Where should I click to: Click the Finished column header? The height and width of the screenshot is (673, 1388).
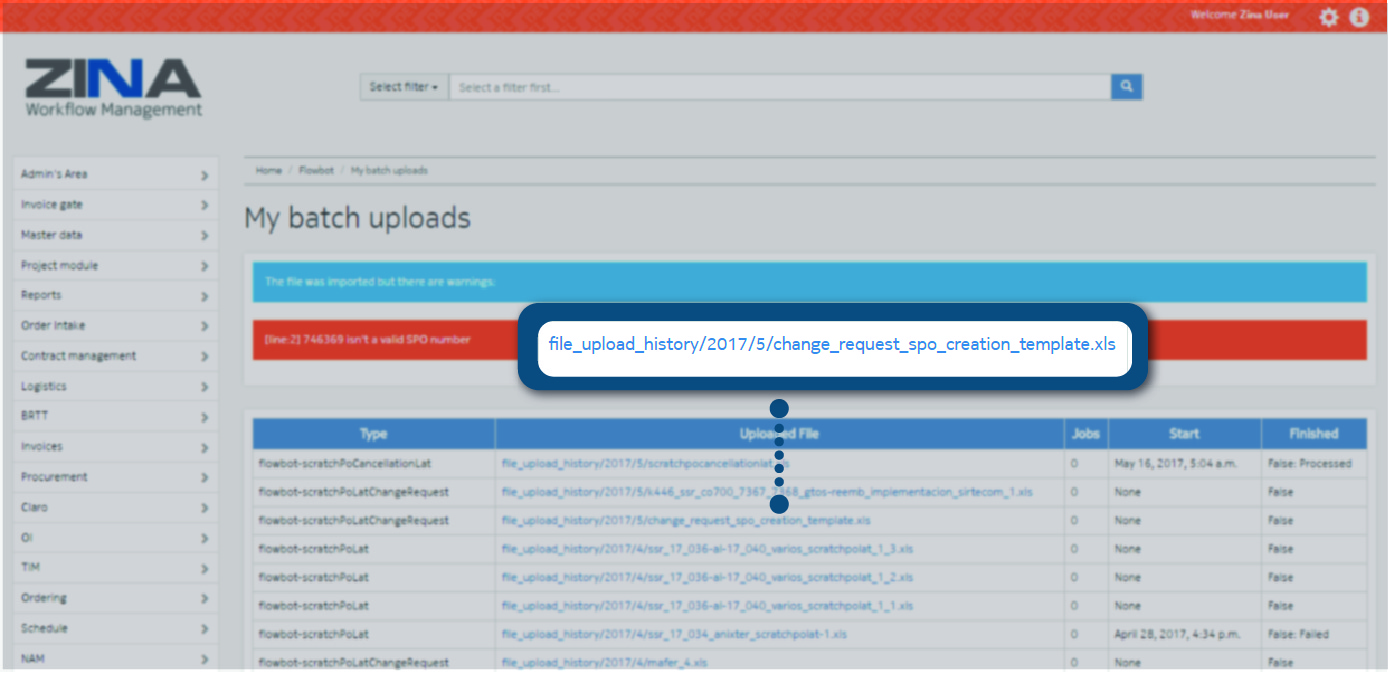point(1313,434)
